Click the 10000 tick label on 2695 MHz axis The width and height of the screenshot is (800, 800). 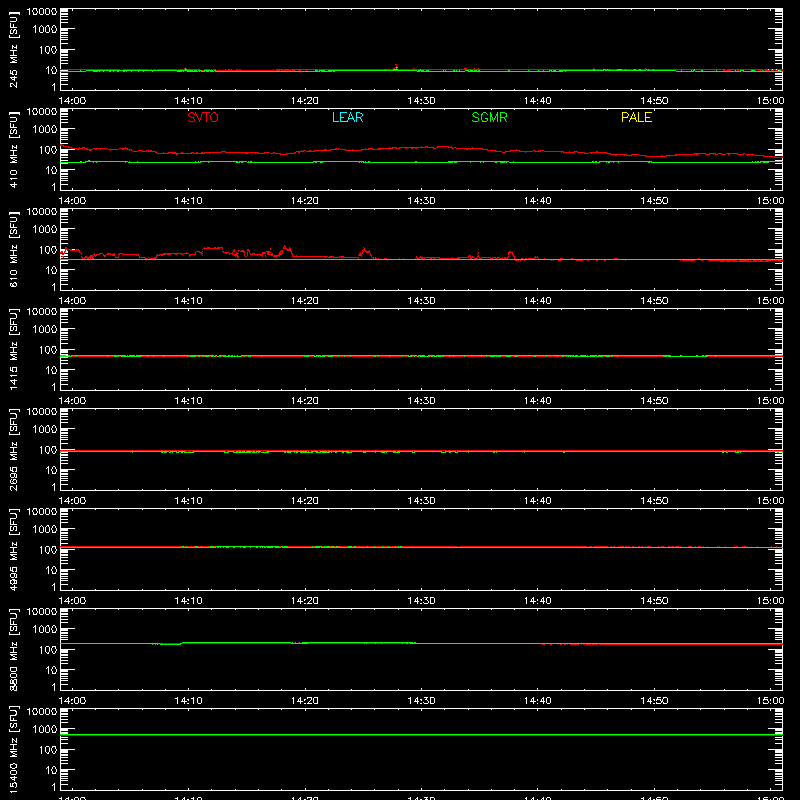click(42, 412)
